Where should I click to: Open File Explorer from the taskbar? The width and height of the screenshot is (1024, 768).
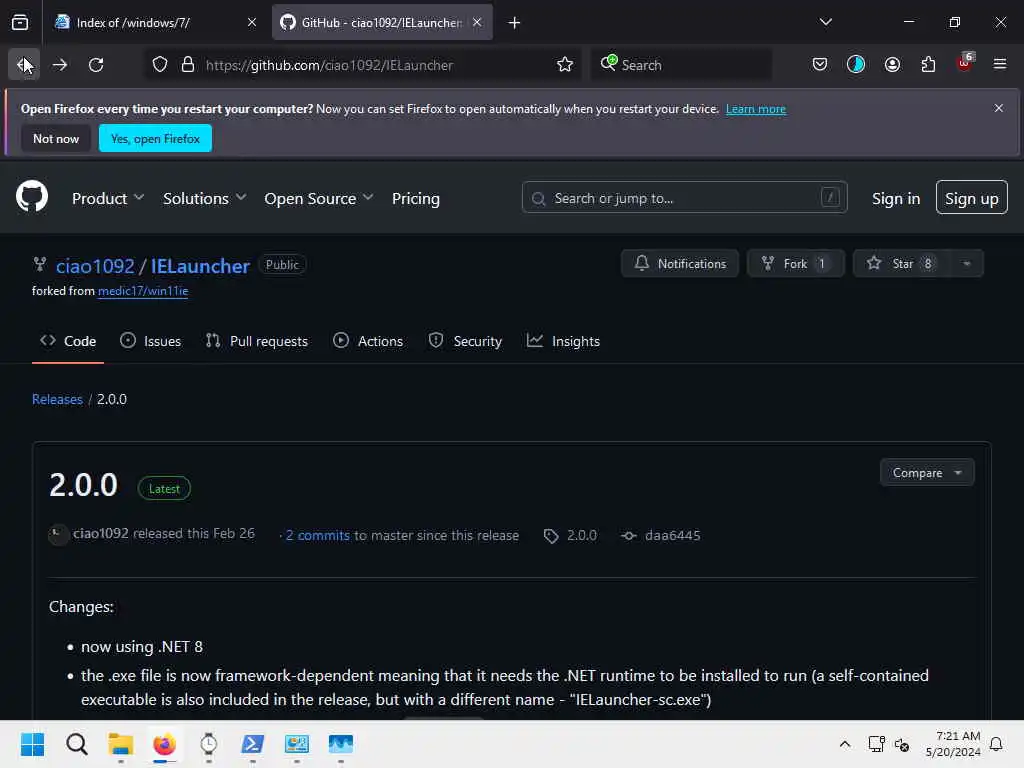tap(120, 744)
